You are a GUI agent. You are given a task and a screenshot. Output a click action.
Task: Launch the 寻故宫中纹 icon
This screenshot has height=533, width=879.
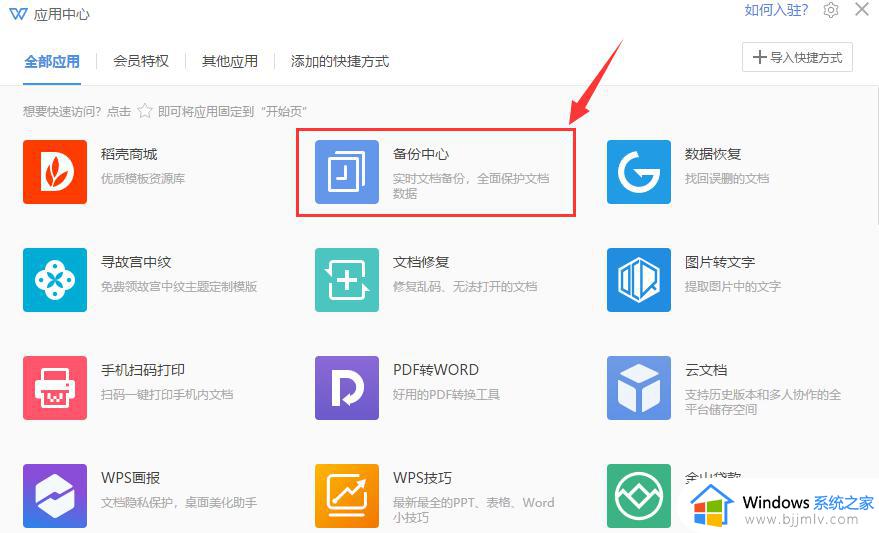55,280
